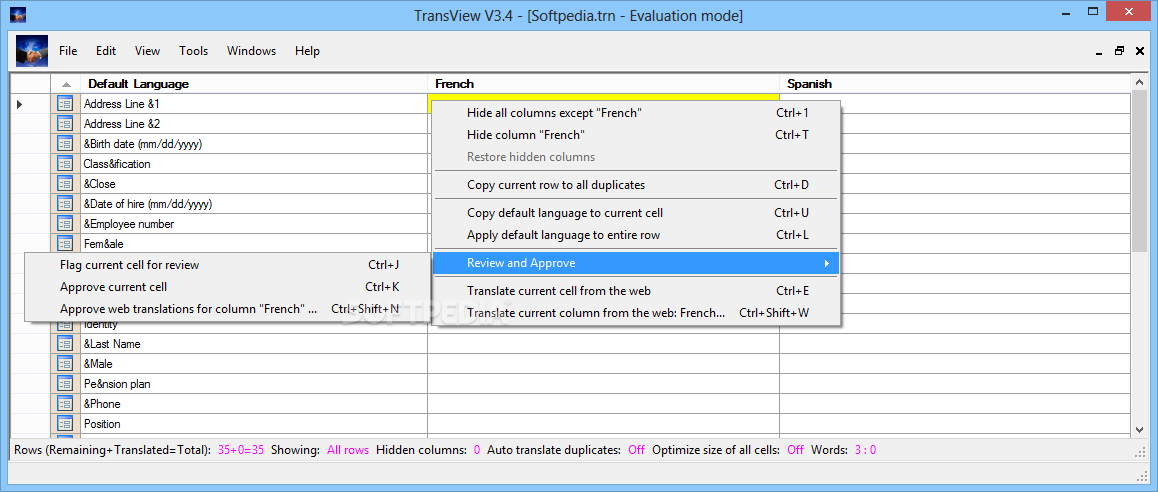Click the empty Spanish cell for &Male
Viewport: 1158px width, 492px height.
click(x=955, y=363)
